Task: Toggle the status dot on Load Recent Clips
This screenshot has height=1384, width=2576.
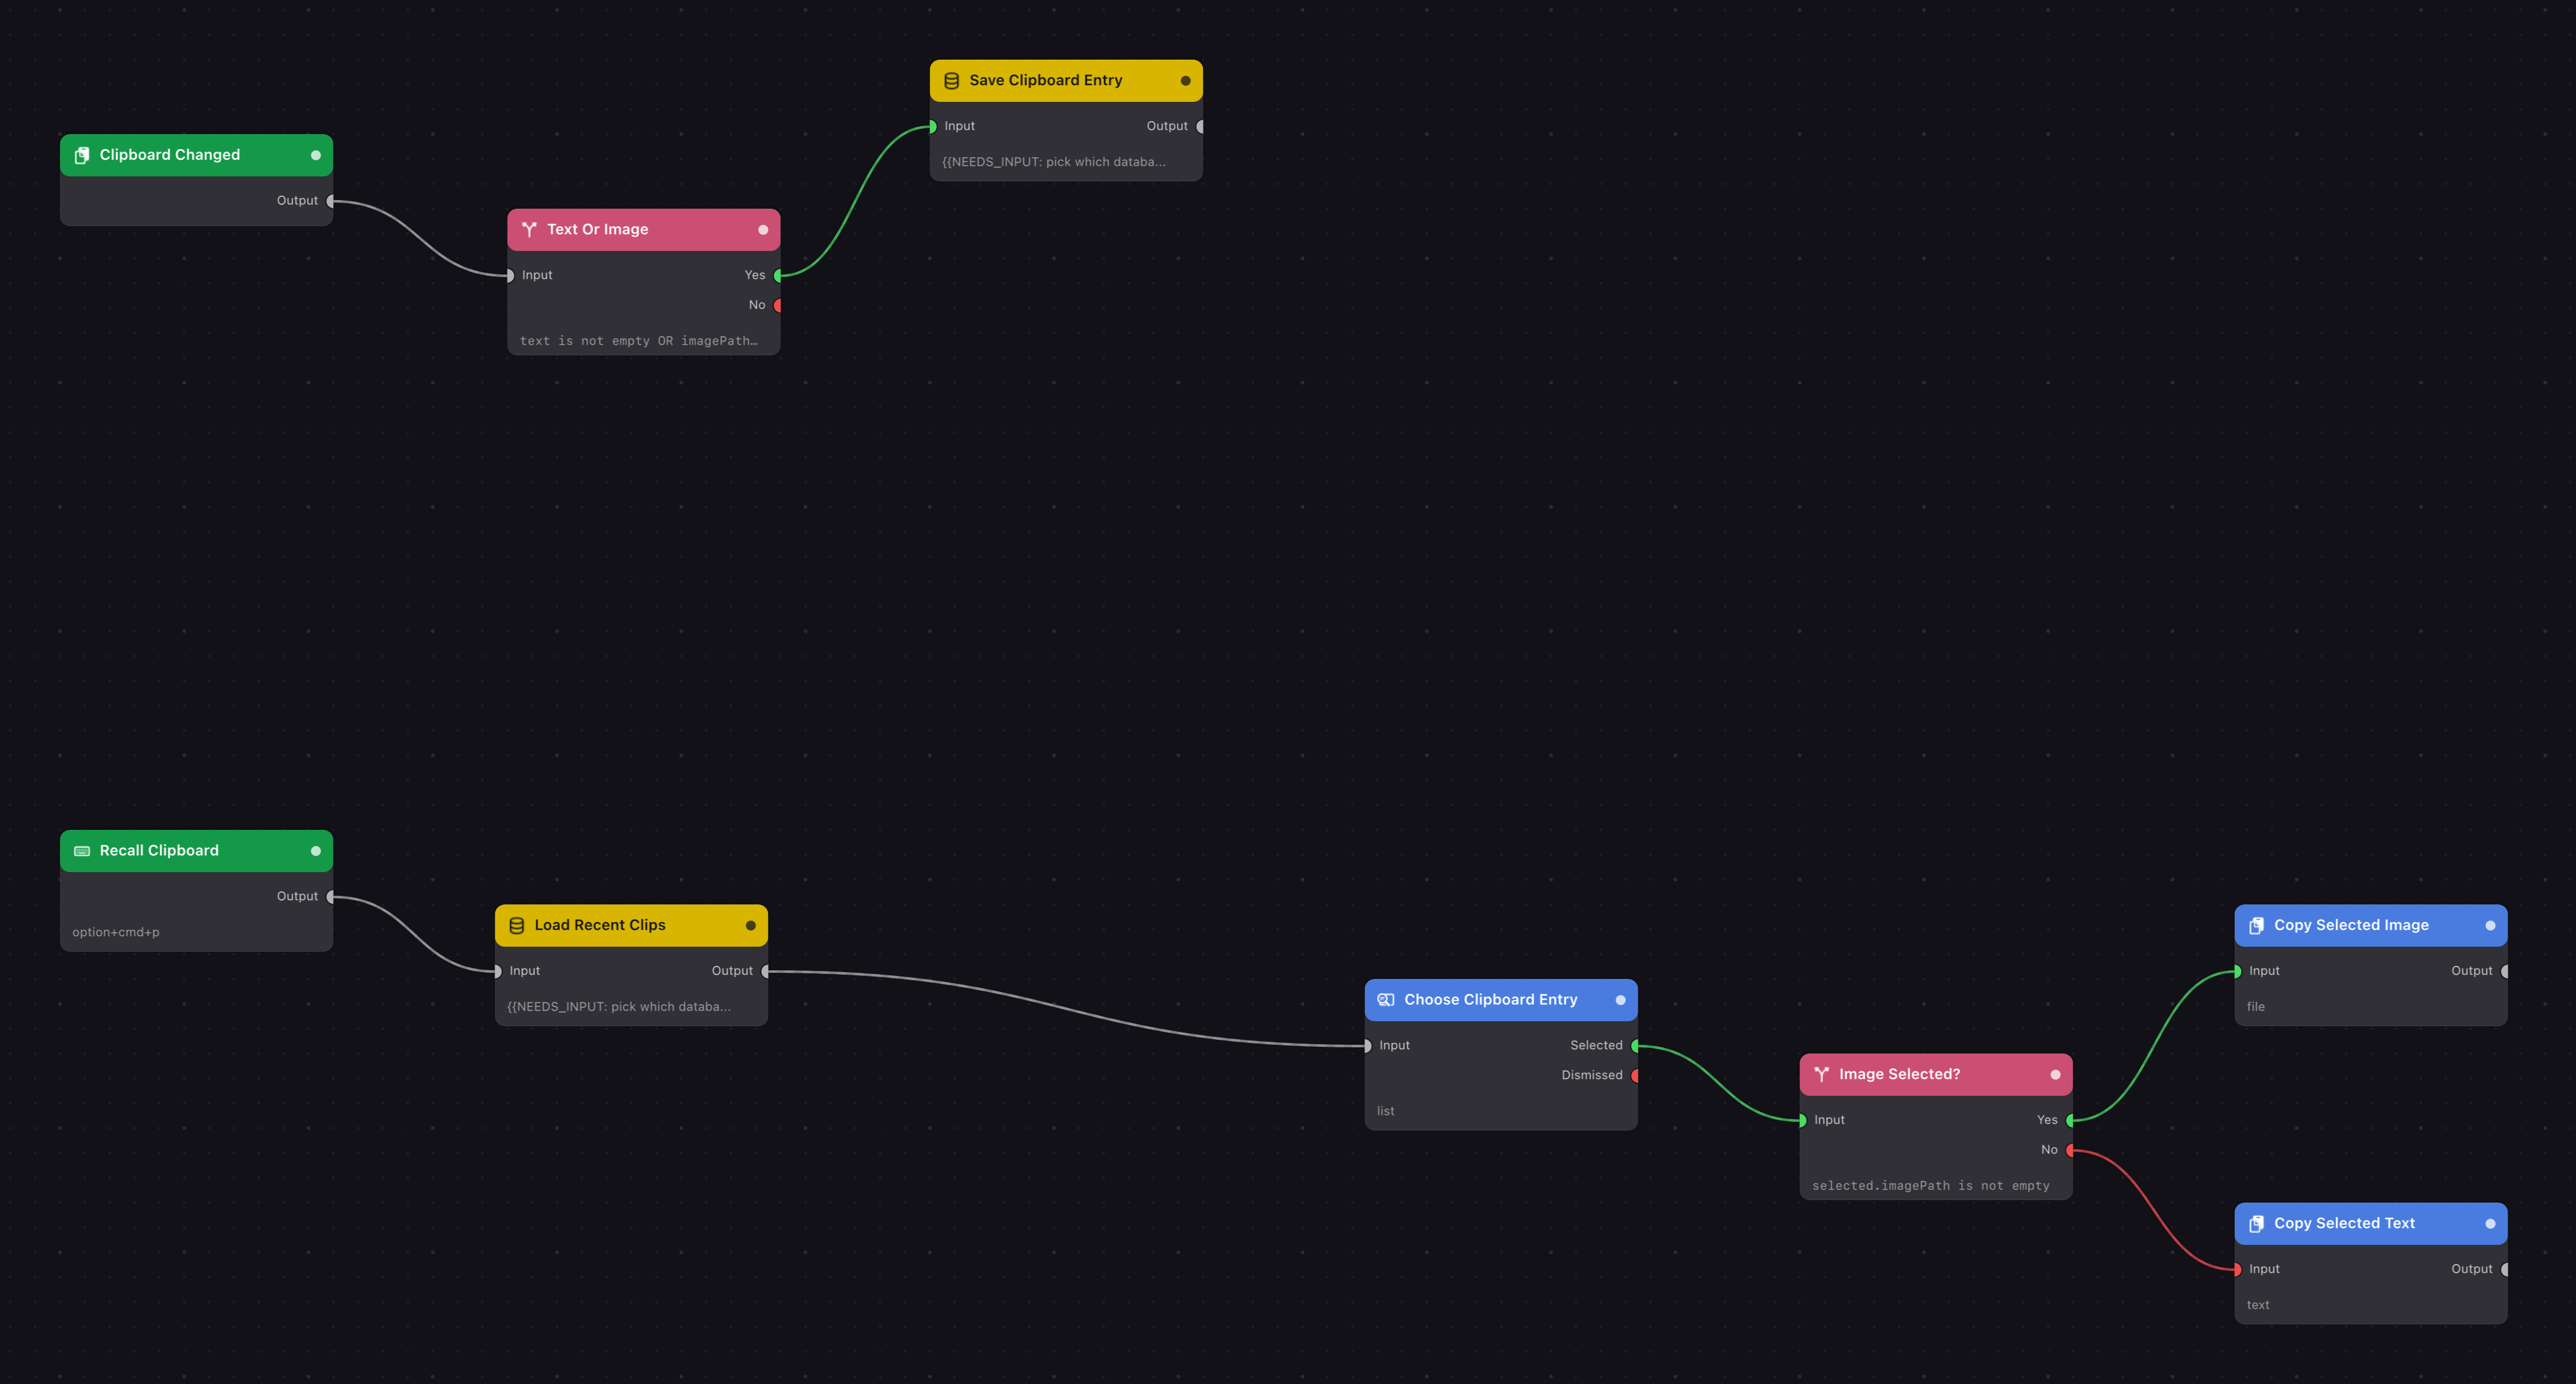Action: pos(751,926)
